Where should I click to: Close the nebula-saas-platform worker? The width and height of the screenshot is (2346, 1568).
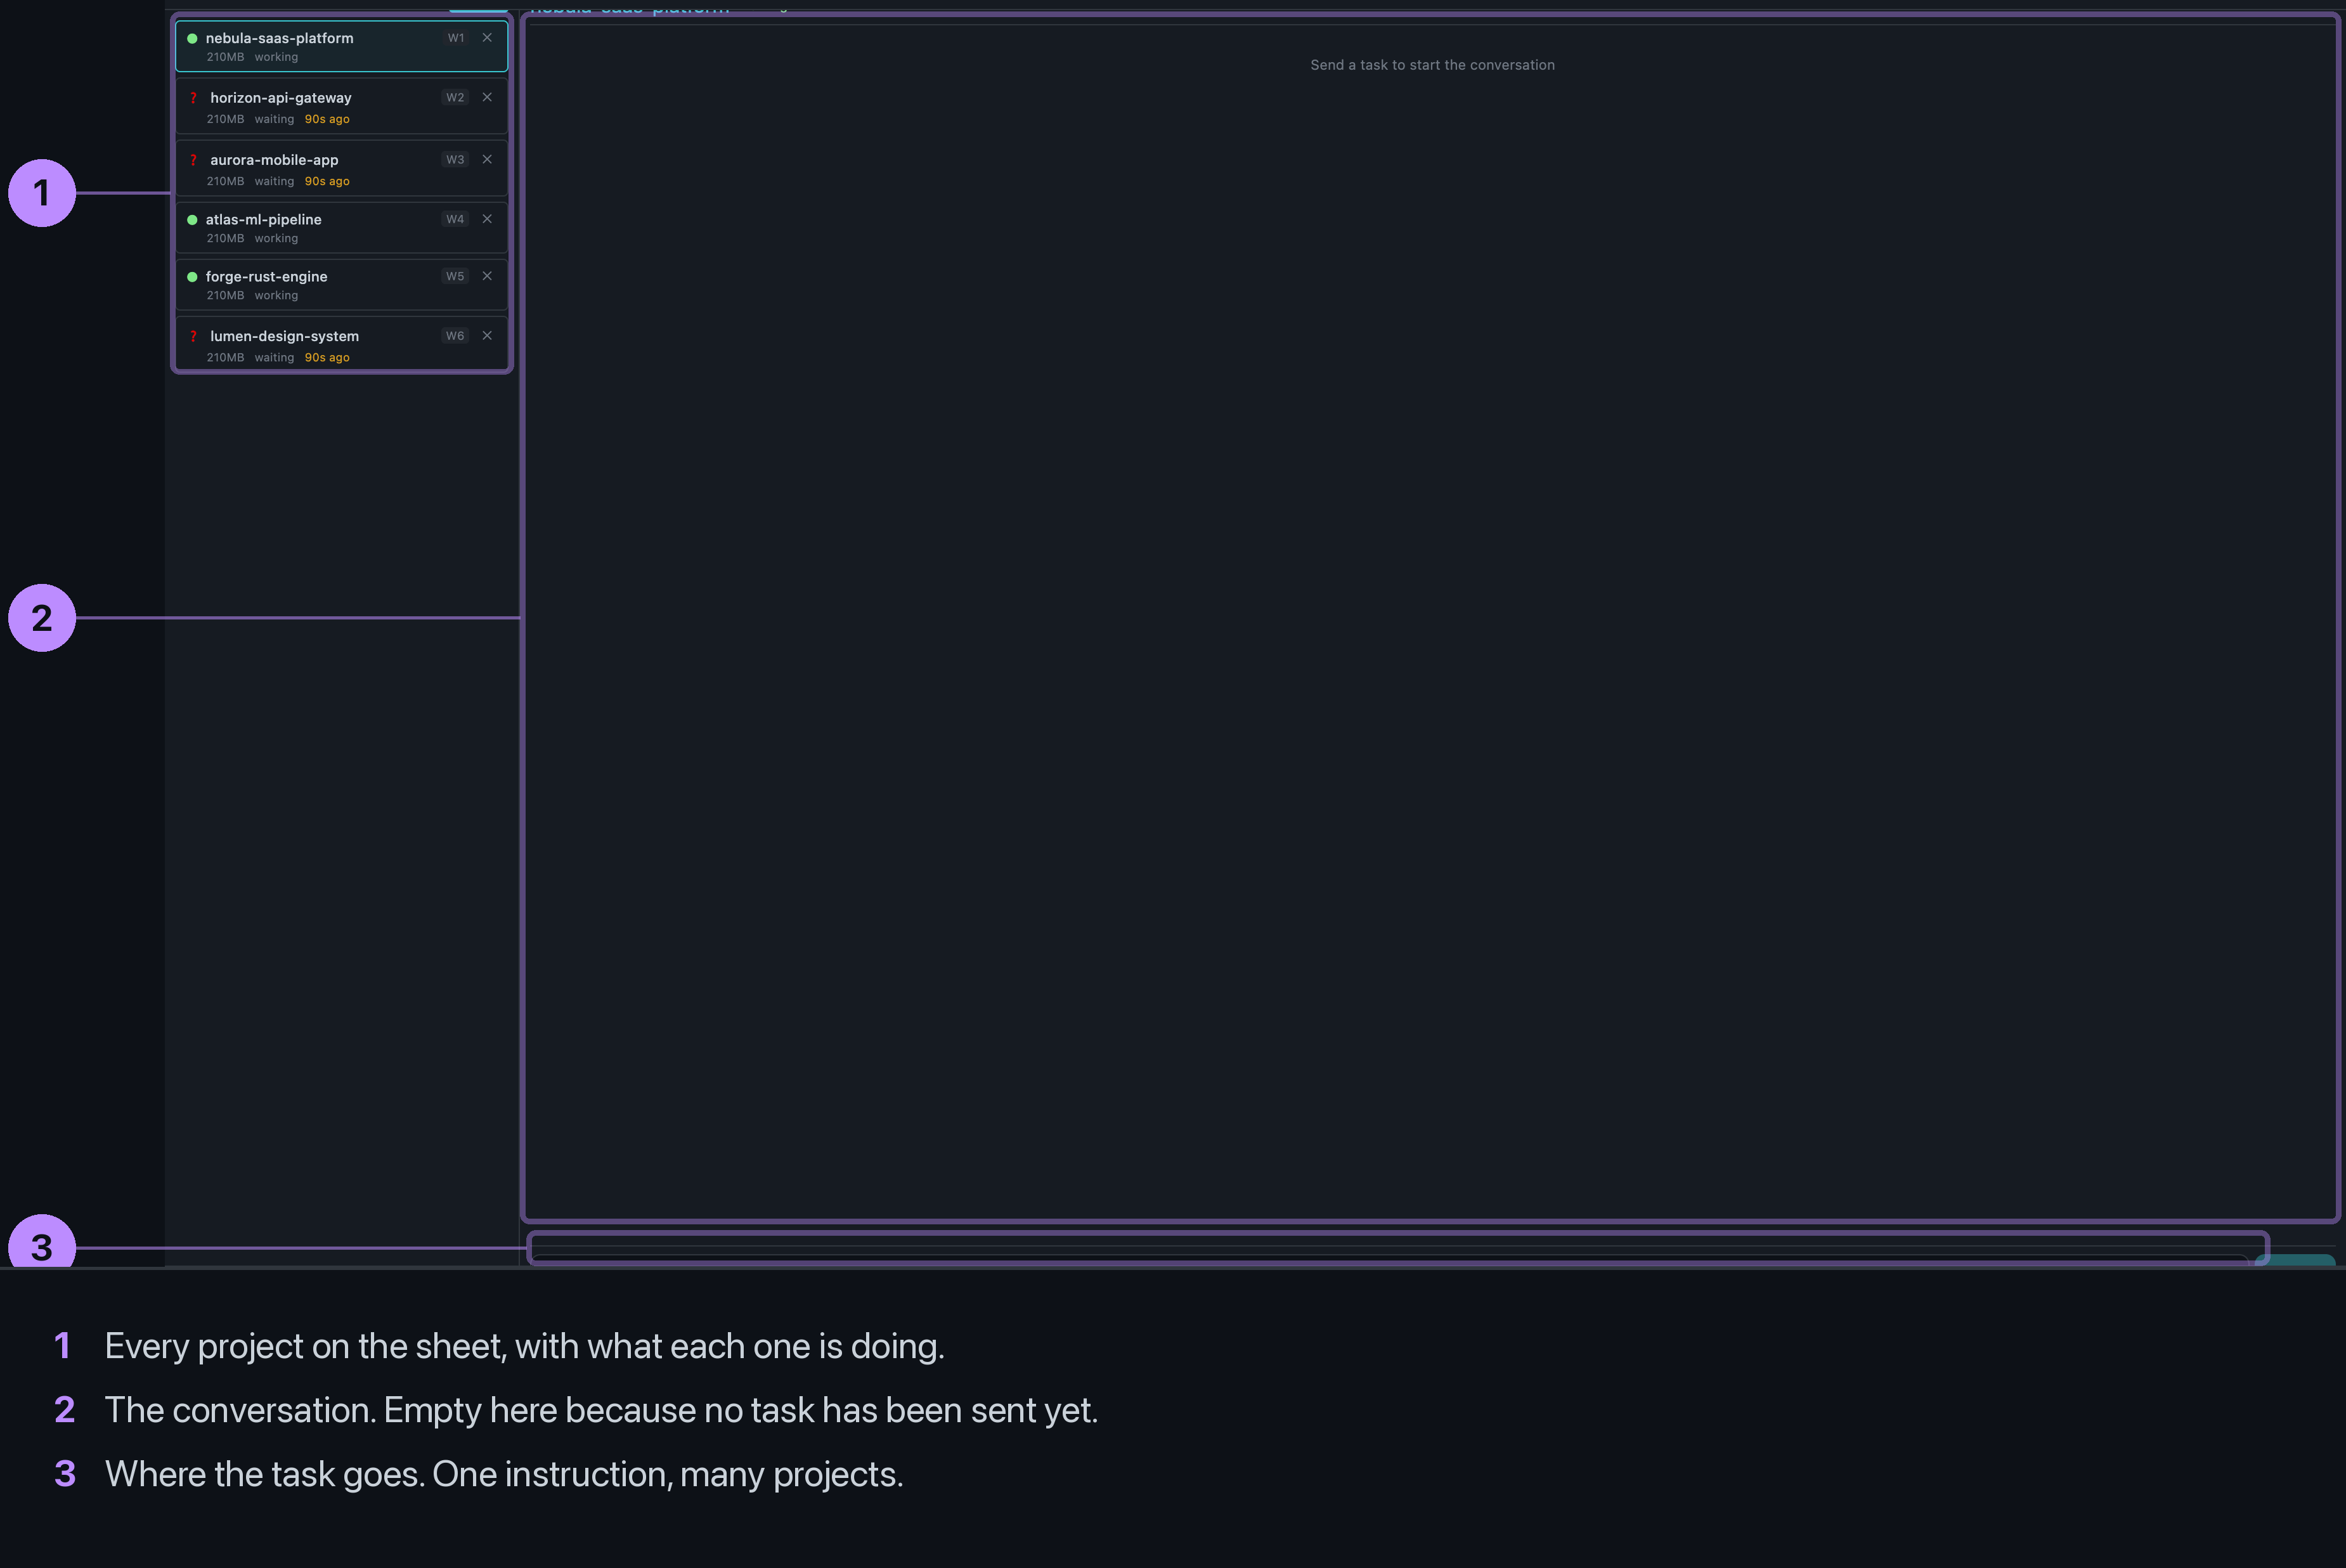click(x=487, y=38)
